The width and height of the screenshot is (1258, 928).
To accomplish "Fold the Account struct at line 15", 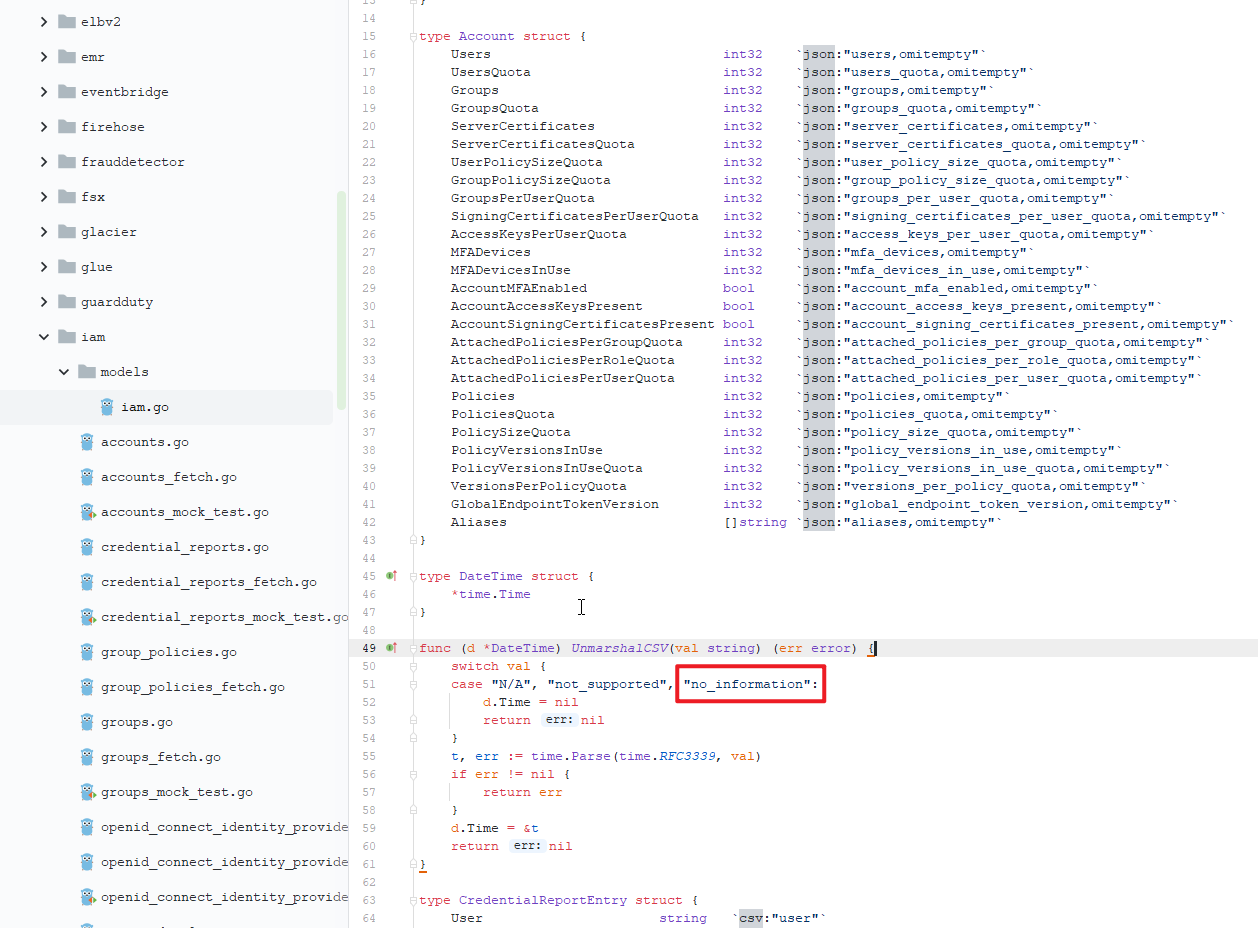I will tap(412, 36).
